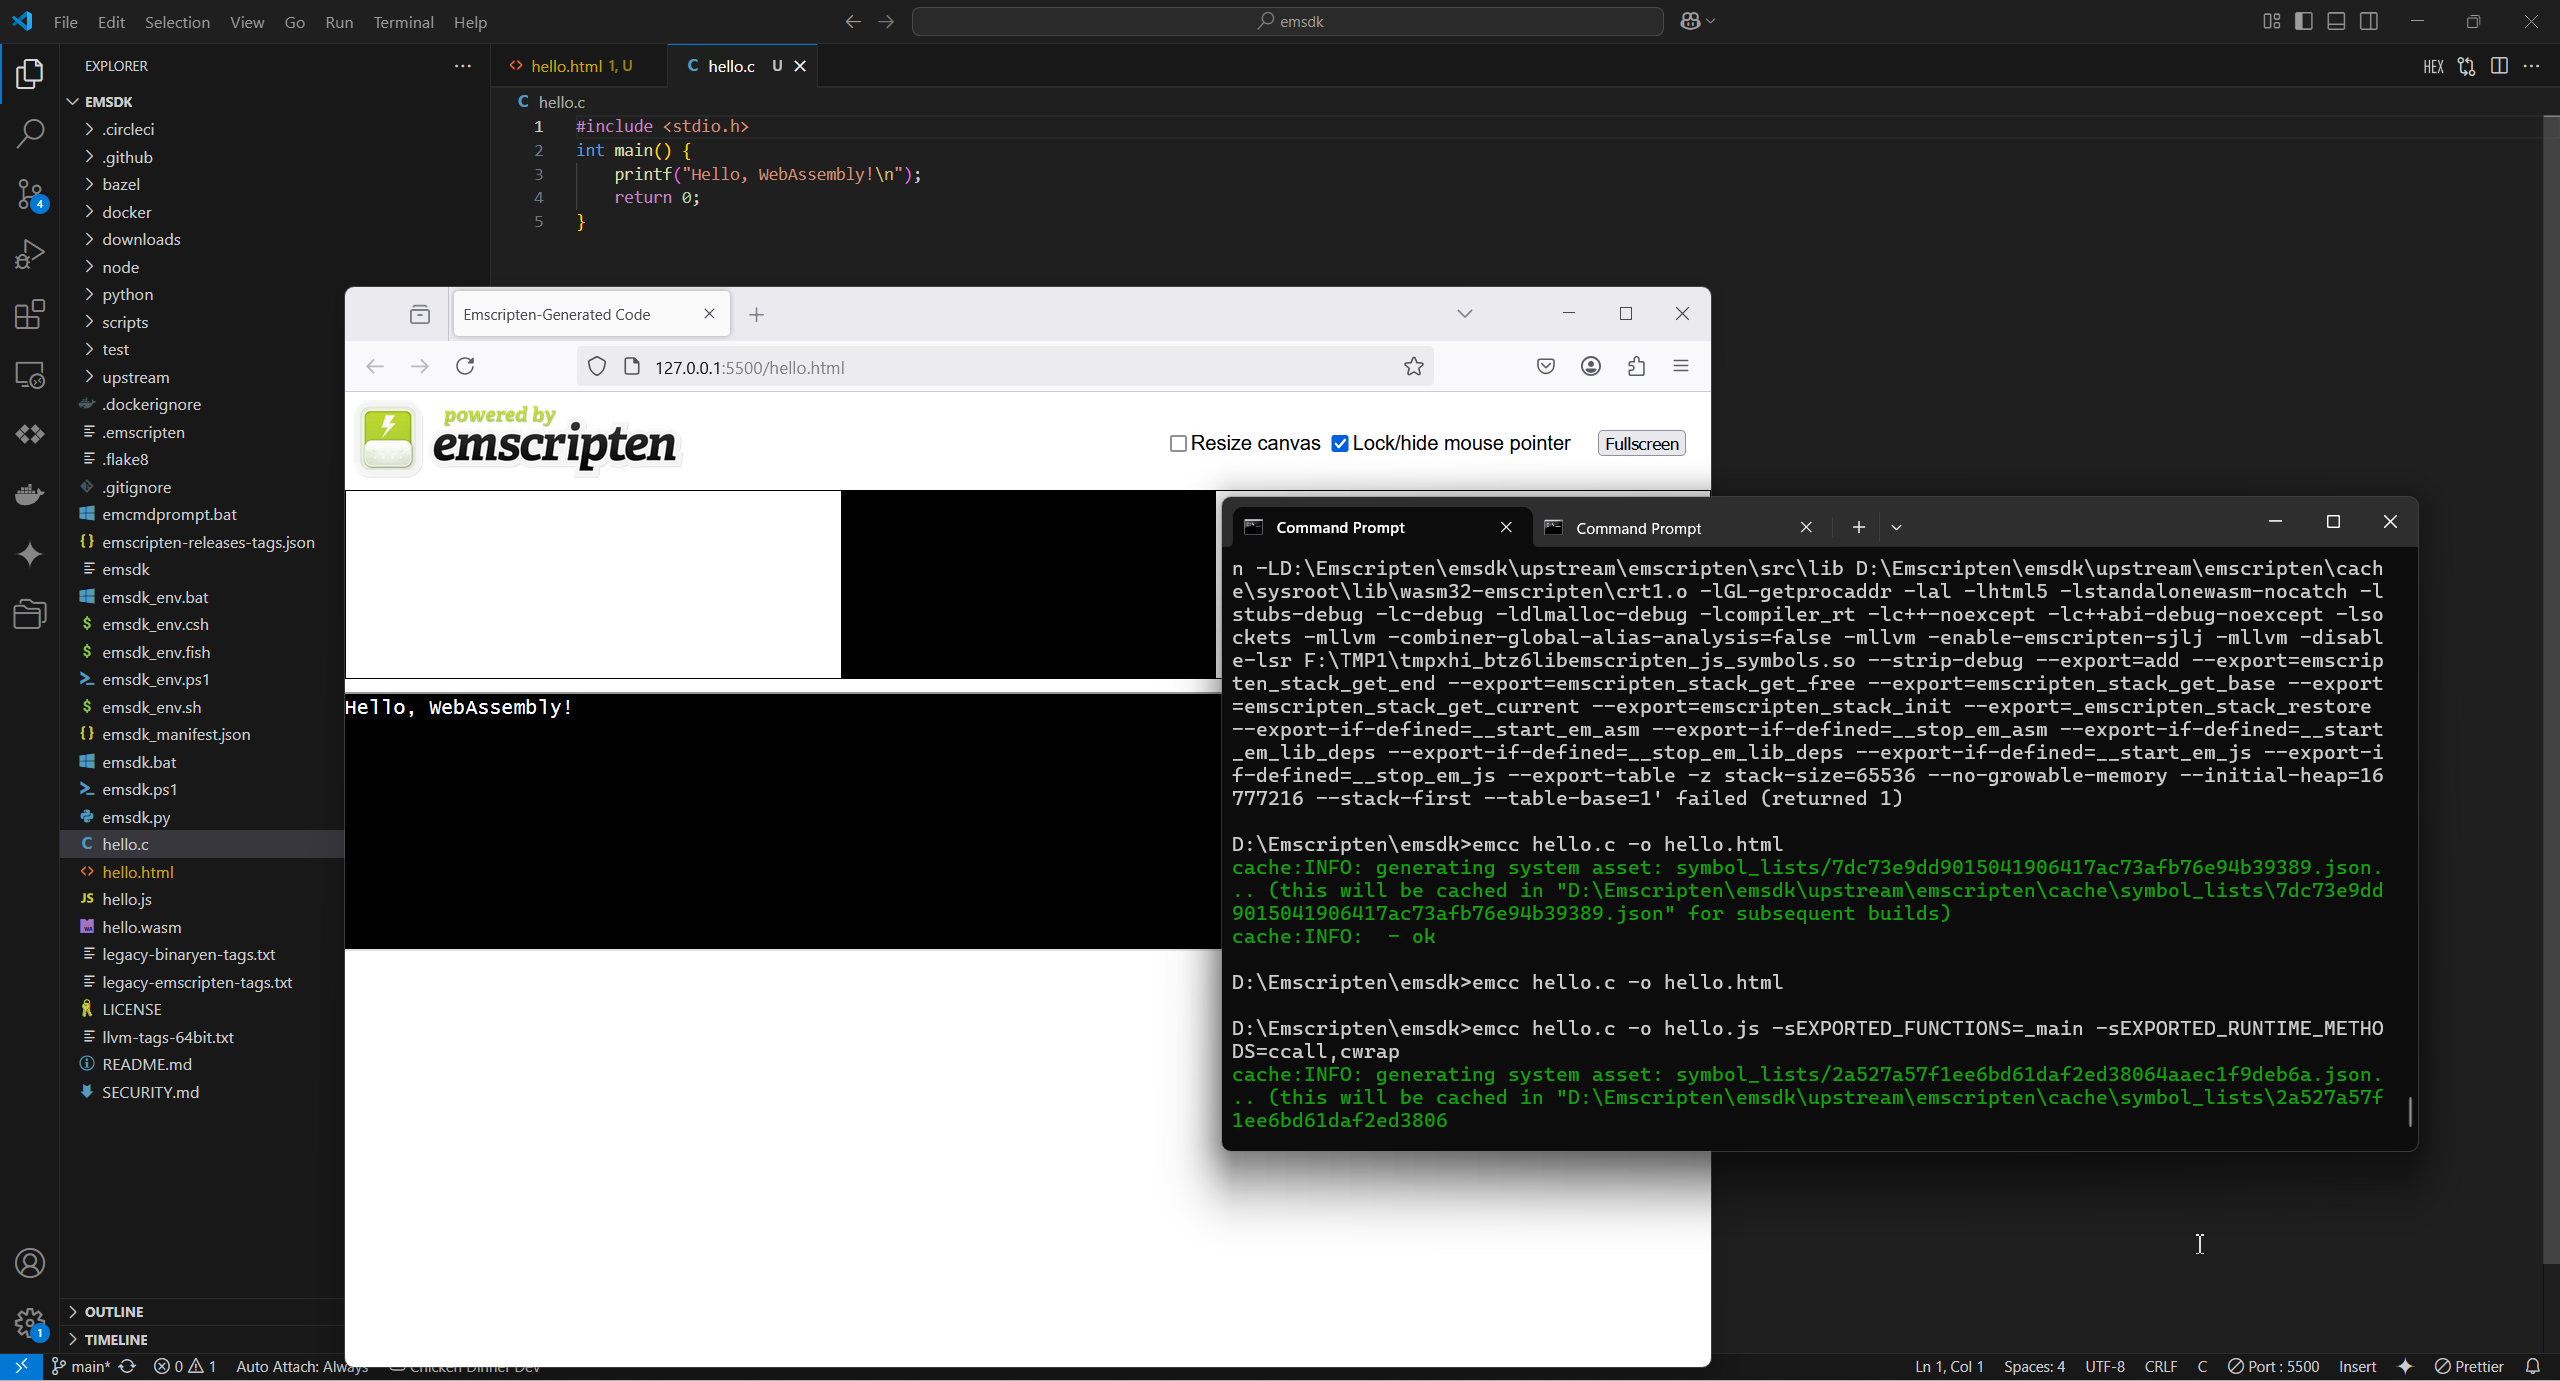This screenshot has width=2560, height=1381.
Task: Expand the upstream folder
Action: [x=135, y=377]
